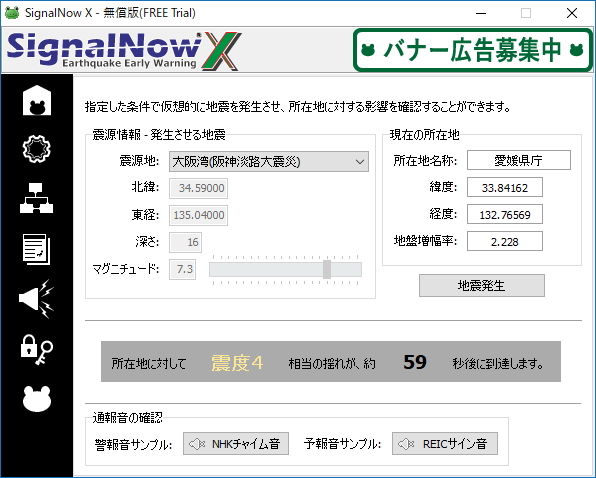The image size is (596, 478).
Task: Open the megaphone alert test icon
Action: (36, 299)
